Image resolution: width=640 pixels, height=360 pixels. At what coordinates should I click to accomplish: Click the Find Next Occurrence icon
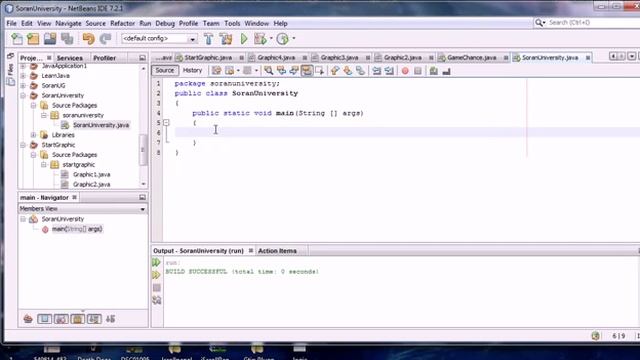294,71
